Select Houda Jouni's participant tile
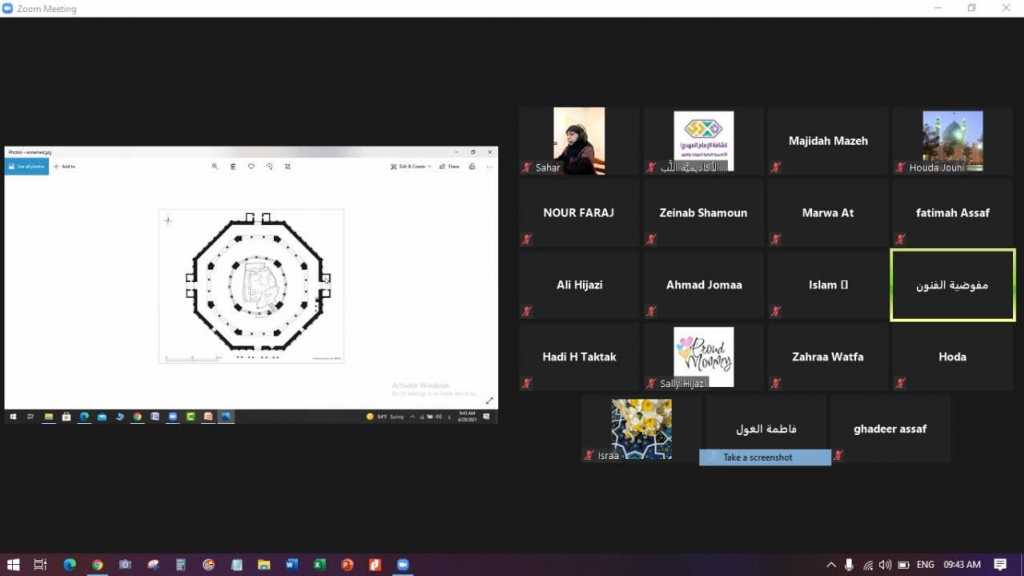1024x576 pixels. tap(952, 141)
